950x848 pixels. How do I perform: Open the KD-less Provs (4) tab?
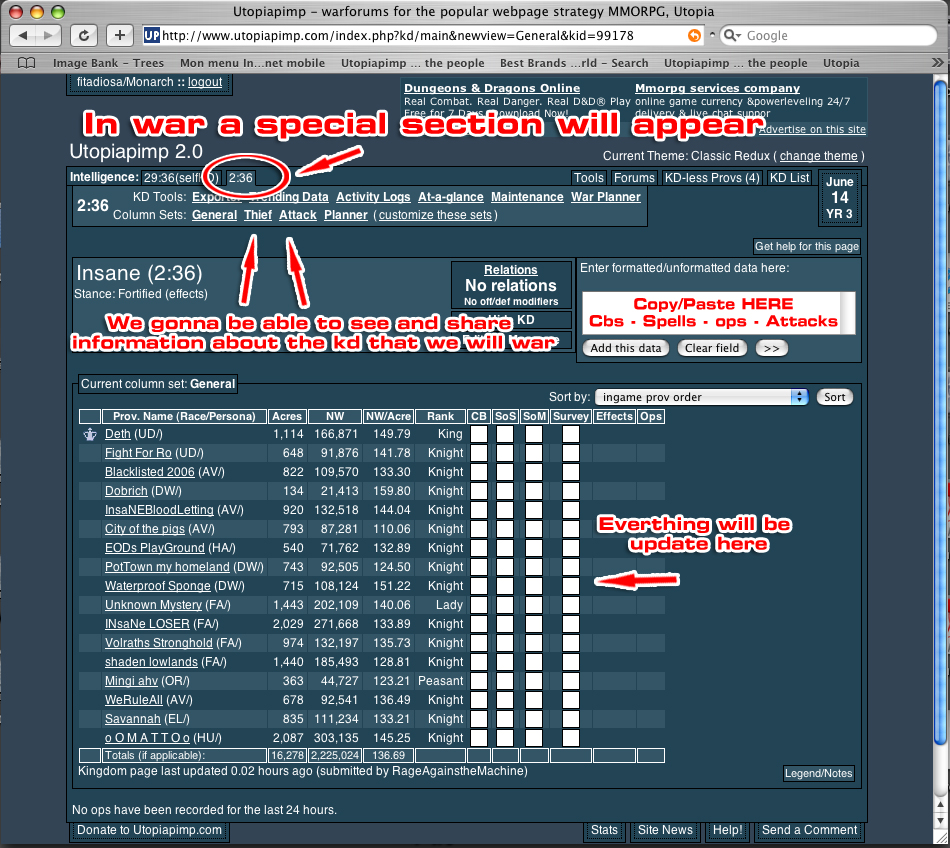click(x=712, y=177)
